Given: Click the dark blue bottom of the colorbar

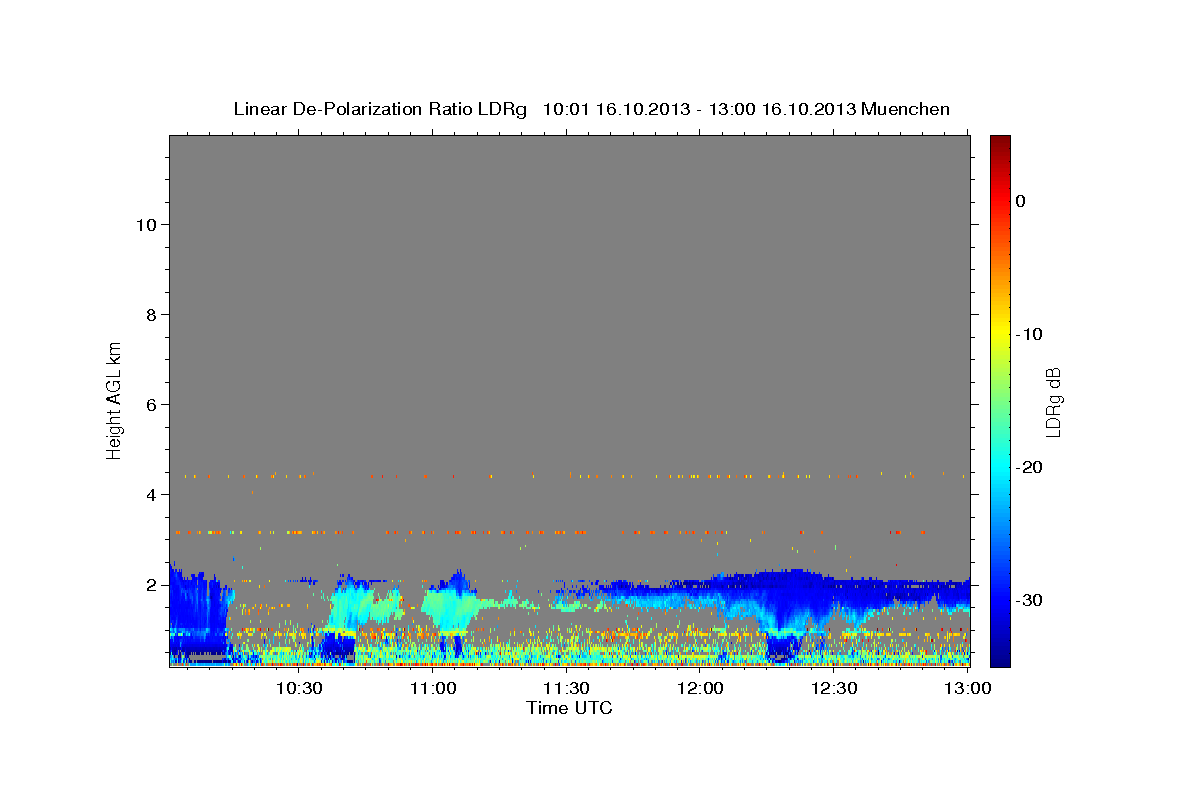Looking at the screenshot, I should (x=1000, y=655).
